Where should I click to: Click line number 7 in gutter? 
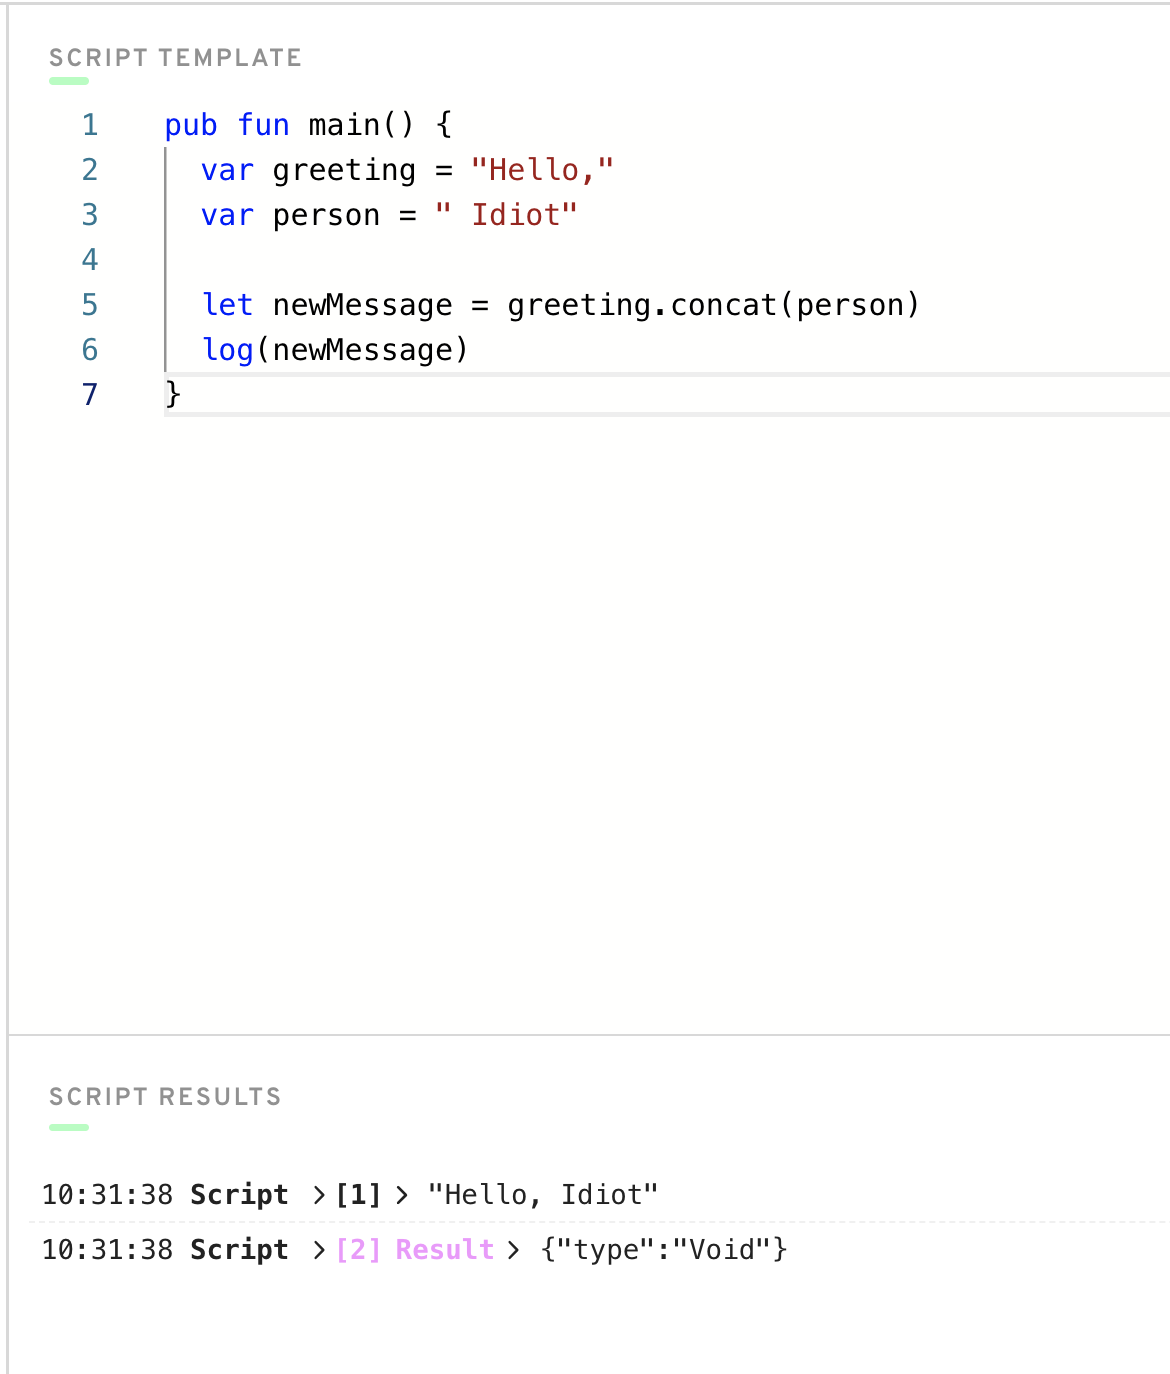[x=90, y=395]
